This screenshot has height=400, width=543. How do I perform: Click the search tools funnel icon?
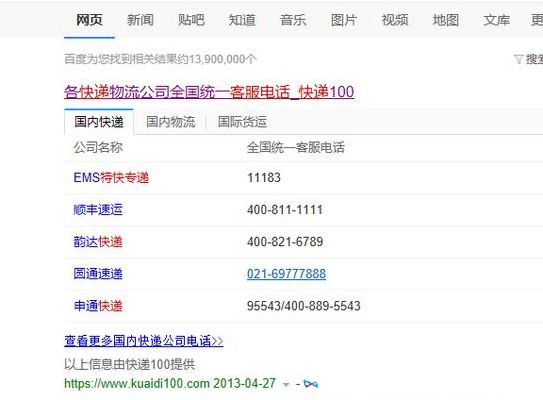click(518, 59)
